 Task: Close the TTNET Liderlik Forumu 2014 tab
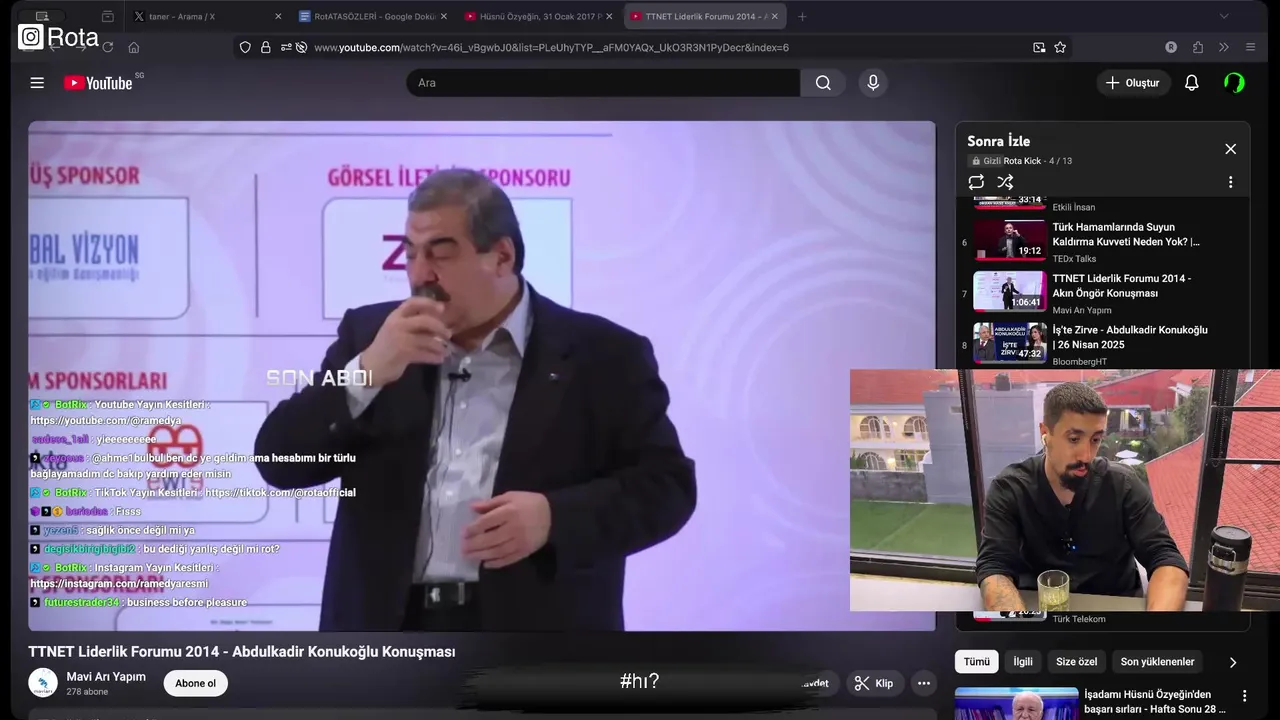774,17
